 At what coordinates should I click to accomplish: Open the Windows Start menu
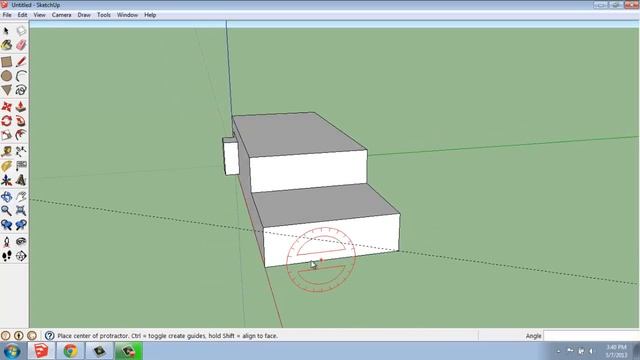pyautogui.click(x=12, y=351)
